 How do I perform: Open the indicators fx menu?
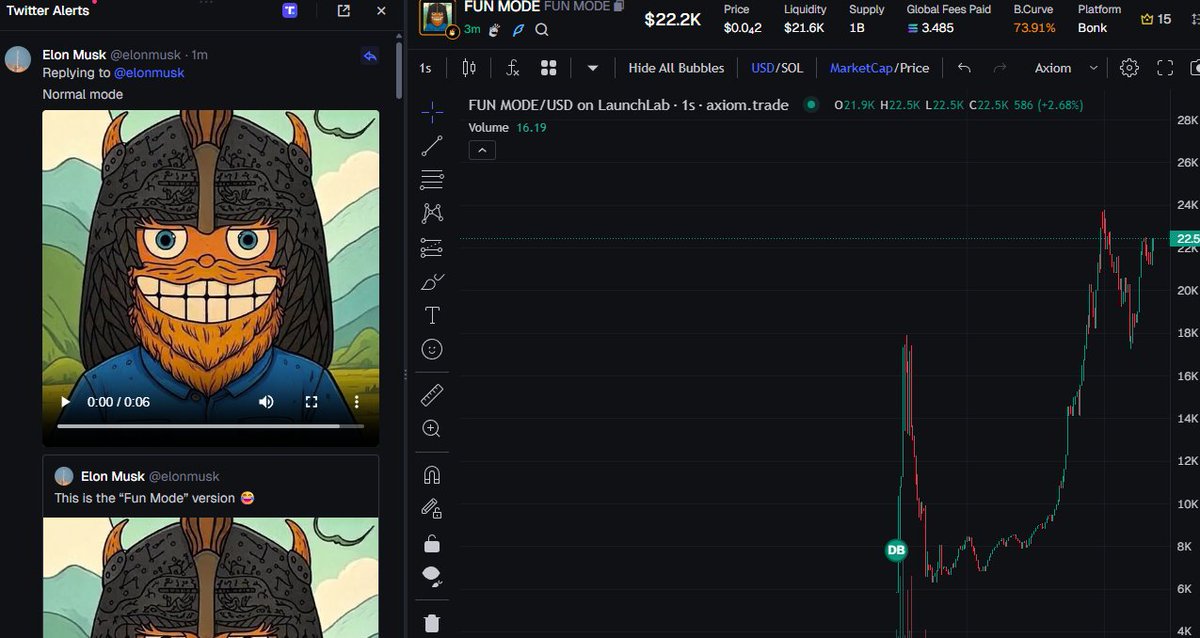(513, 68)
